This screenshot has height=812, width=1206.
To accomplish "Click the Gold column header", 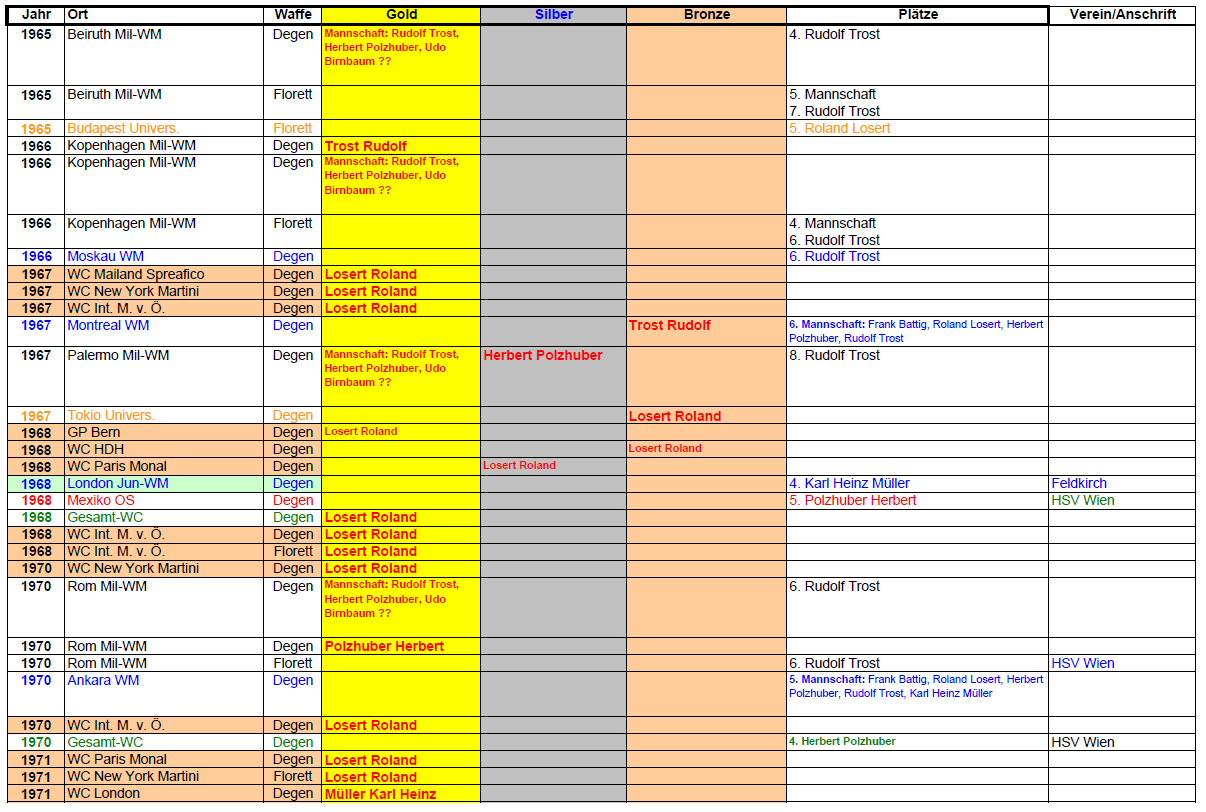I will (x=400, y=15).
